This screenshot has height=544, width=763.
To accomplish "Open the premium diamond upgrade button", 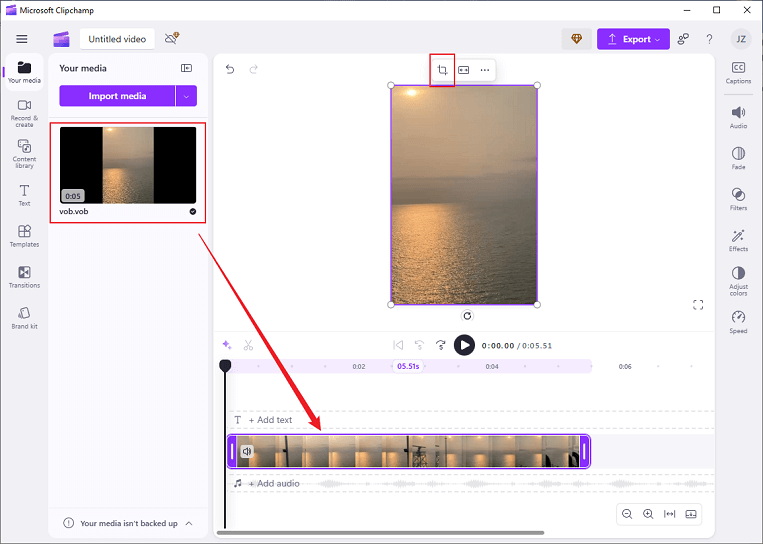I will [x=577, y=39].
